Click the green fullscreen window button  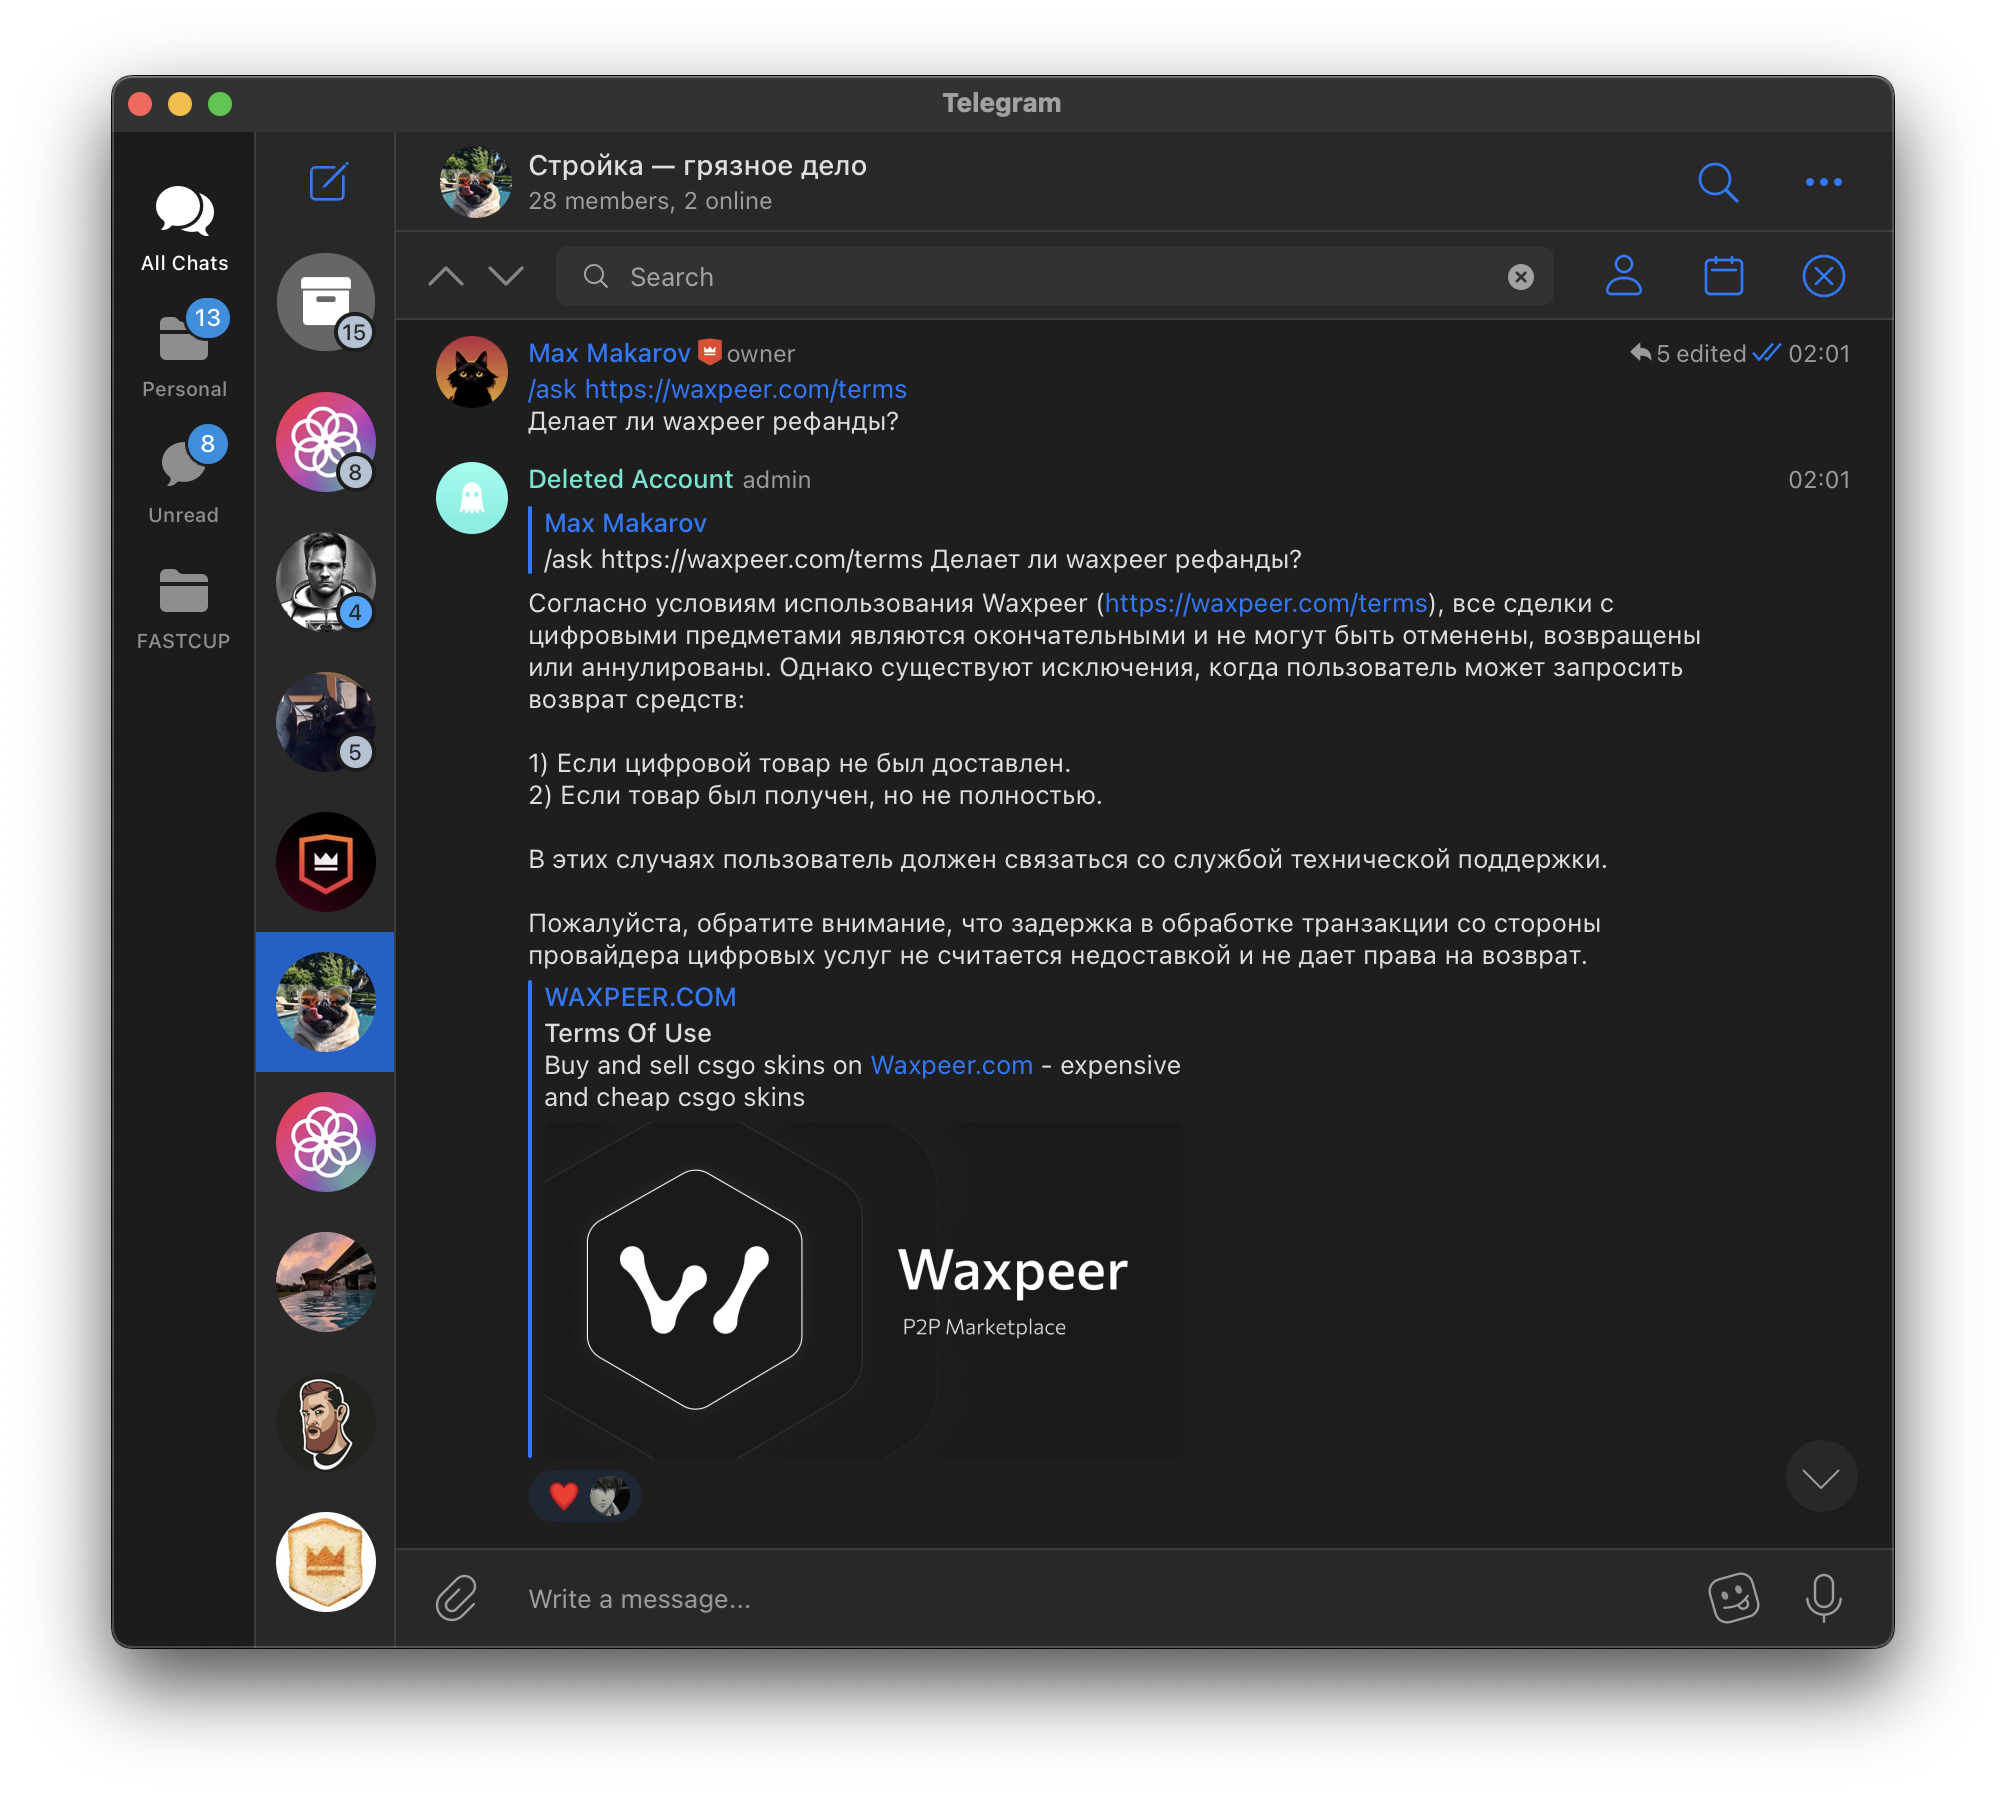coord(220,104)
